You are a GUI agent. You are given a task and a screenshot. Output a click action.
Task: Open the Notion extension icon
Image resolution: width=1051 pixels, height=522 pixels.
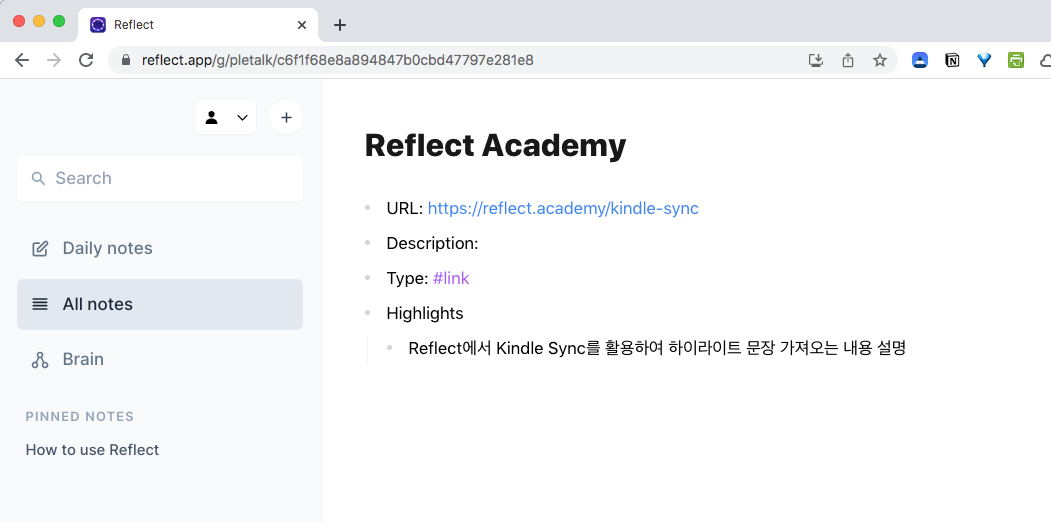click(x=952, y=60)
